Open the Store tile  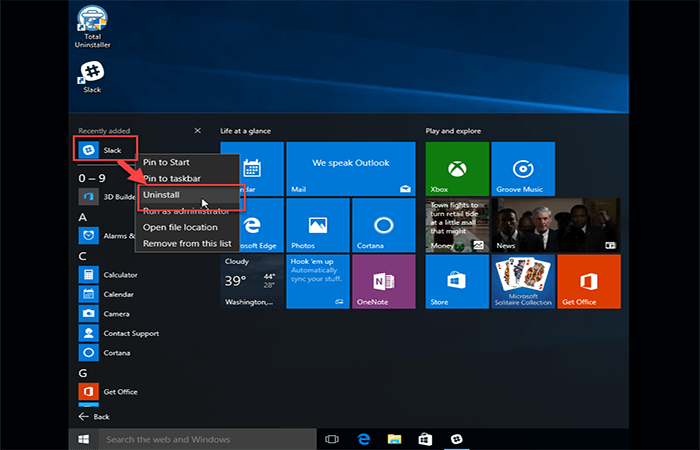(457, 281)
